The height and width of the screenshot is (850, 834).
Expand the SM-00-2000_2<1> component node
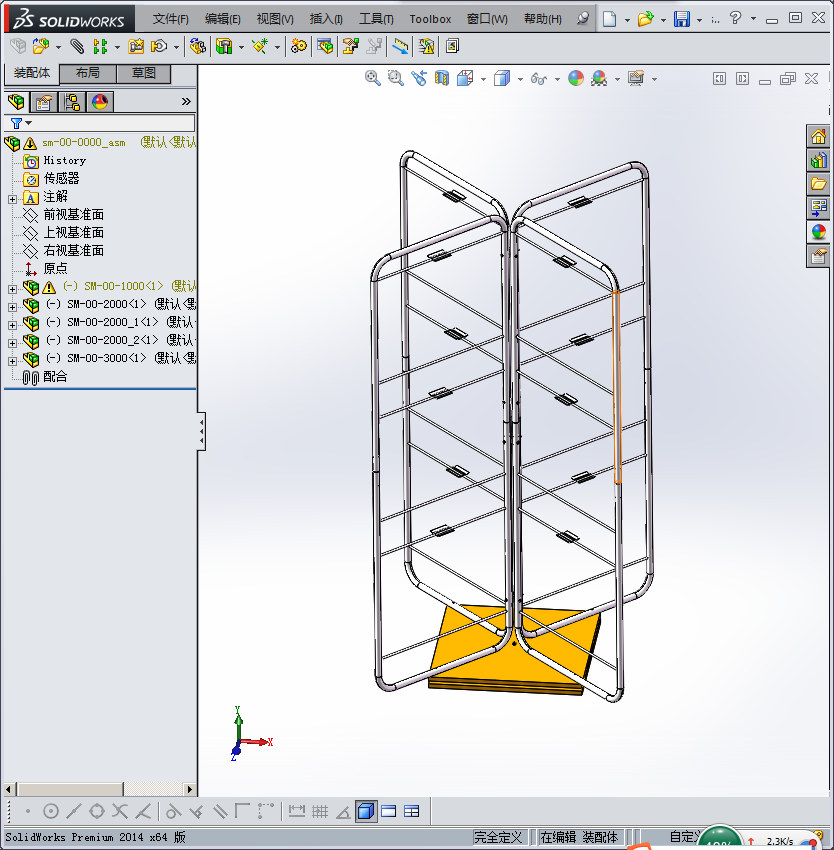[12, 343]
